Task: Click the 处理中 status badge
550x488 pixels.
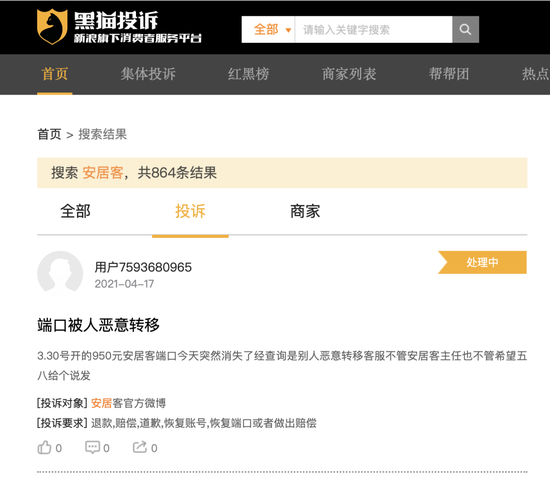Action: click(482, 262)
